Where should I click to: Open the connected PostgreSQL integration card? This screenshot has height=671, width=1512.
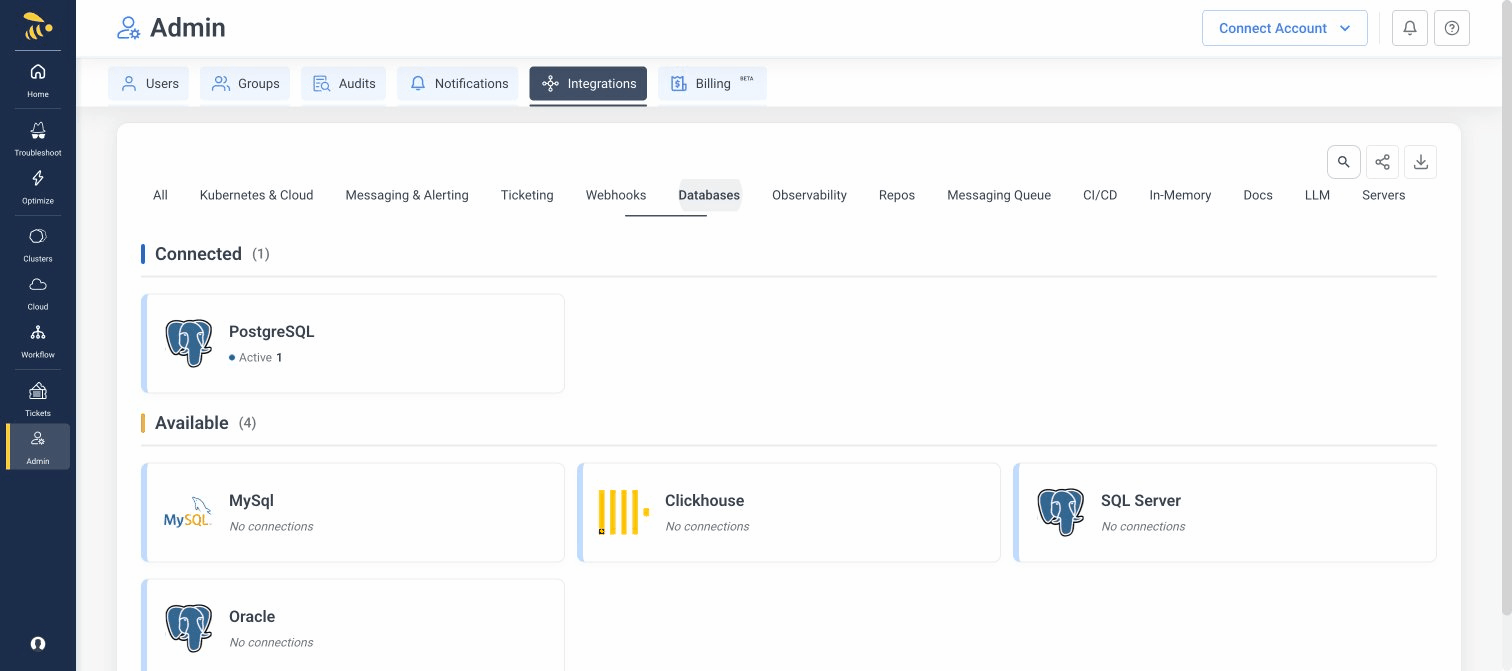point(353,343)
